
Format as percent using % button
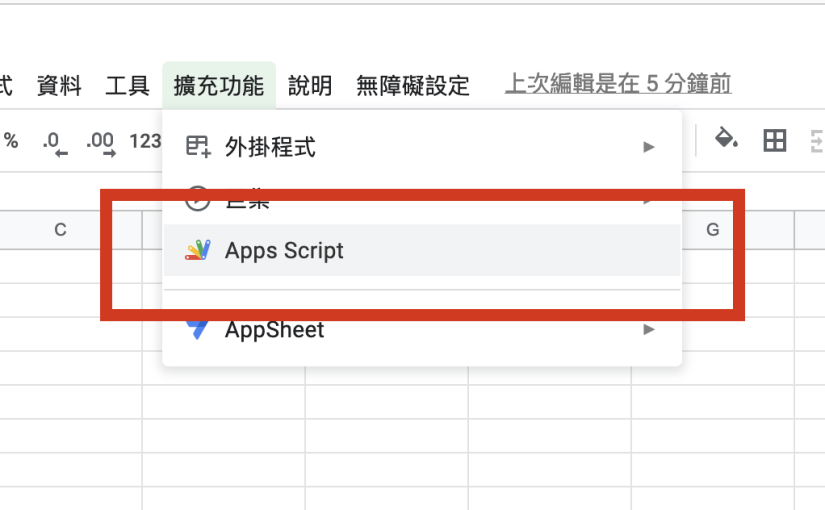pyautogui.click(x=11, y=141)
